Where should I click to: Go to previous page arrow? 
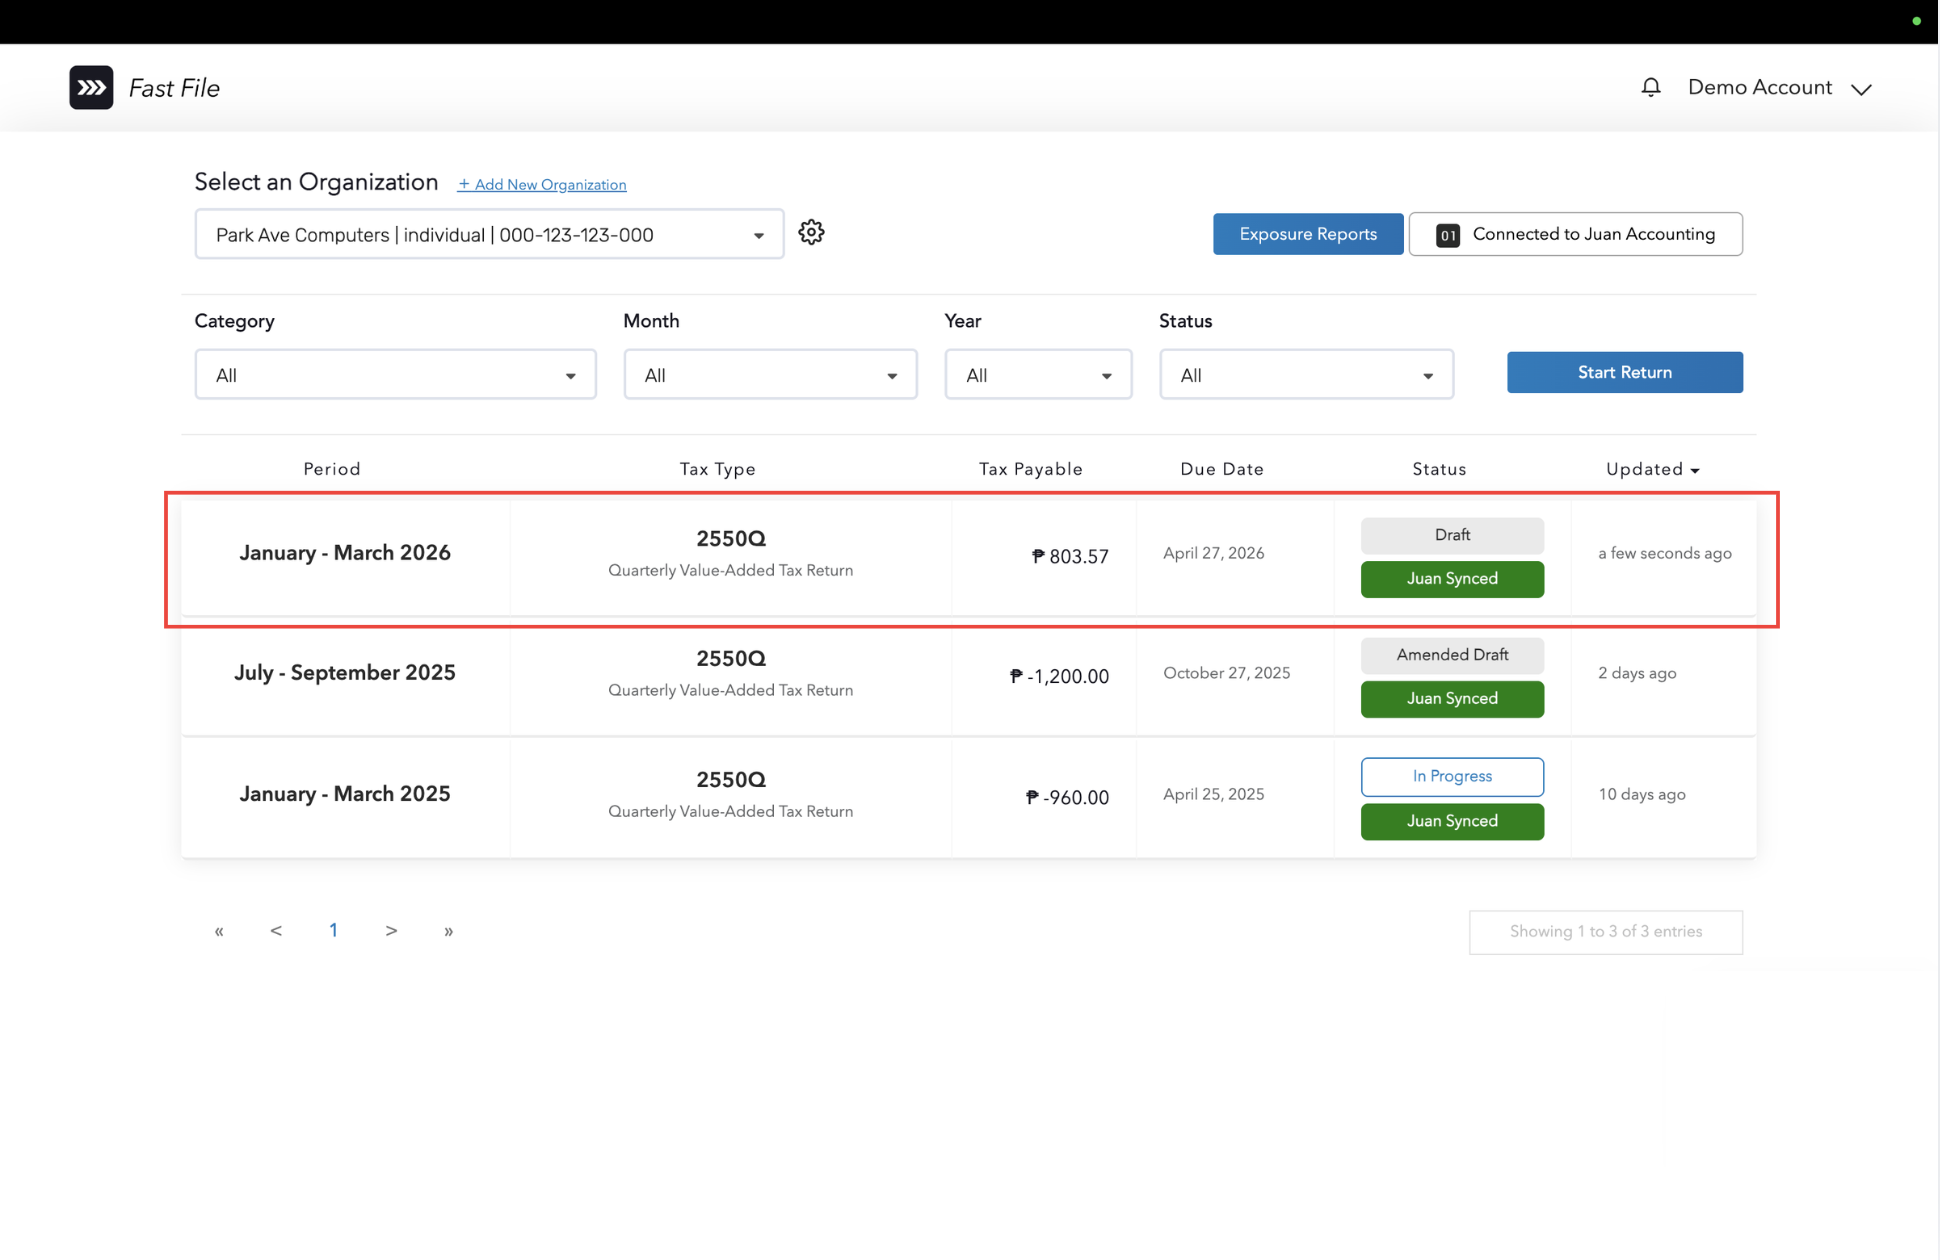coord(276,931)
